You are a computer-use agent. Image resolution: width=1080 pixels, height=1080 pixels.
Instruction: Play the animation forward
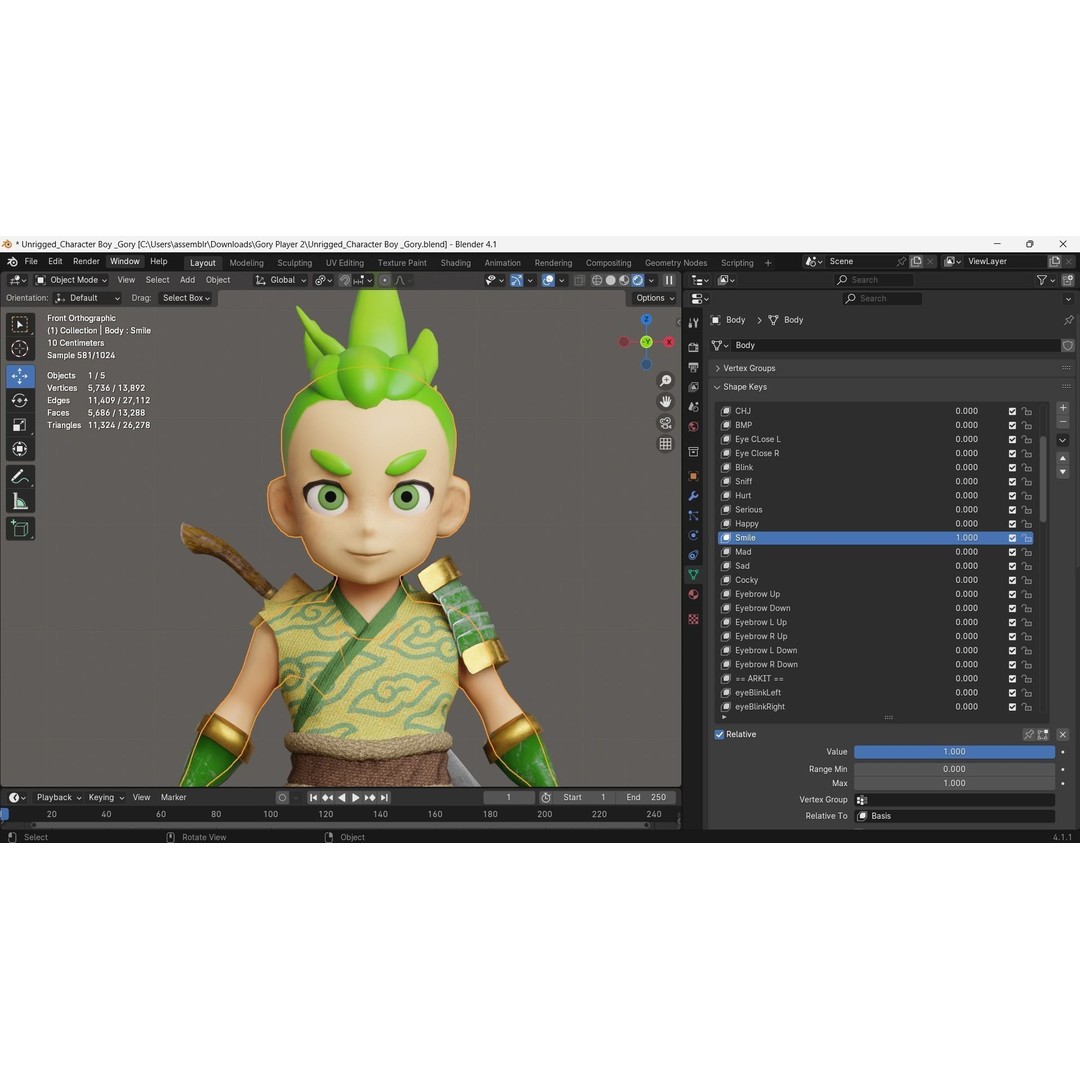355,798
